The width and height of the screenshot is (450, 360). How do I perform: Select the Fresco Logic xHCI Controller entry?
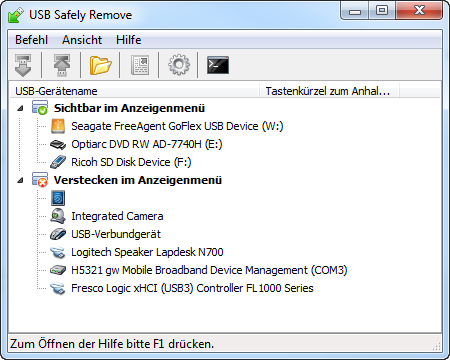192,288
